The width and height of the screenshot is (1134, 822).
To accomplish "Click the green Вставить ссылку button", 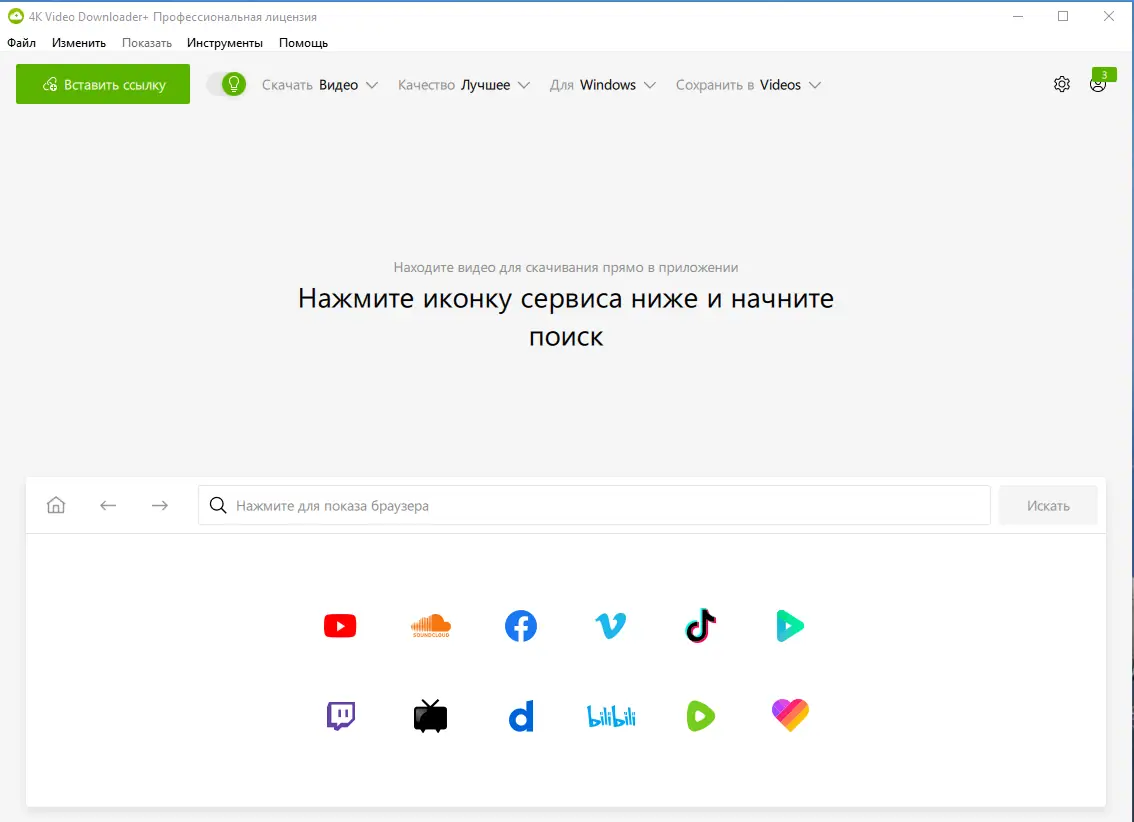I will (102, 84).
